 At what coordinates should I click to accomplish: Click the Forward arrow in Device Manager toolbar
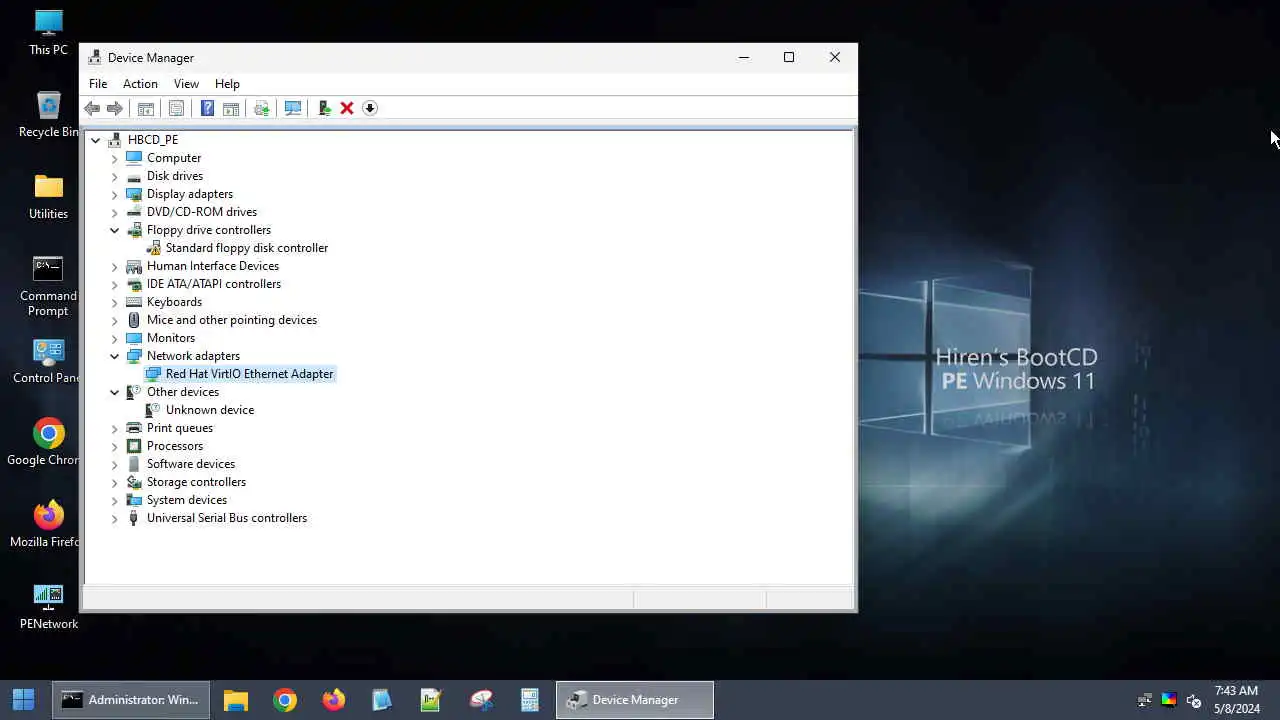115,108
